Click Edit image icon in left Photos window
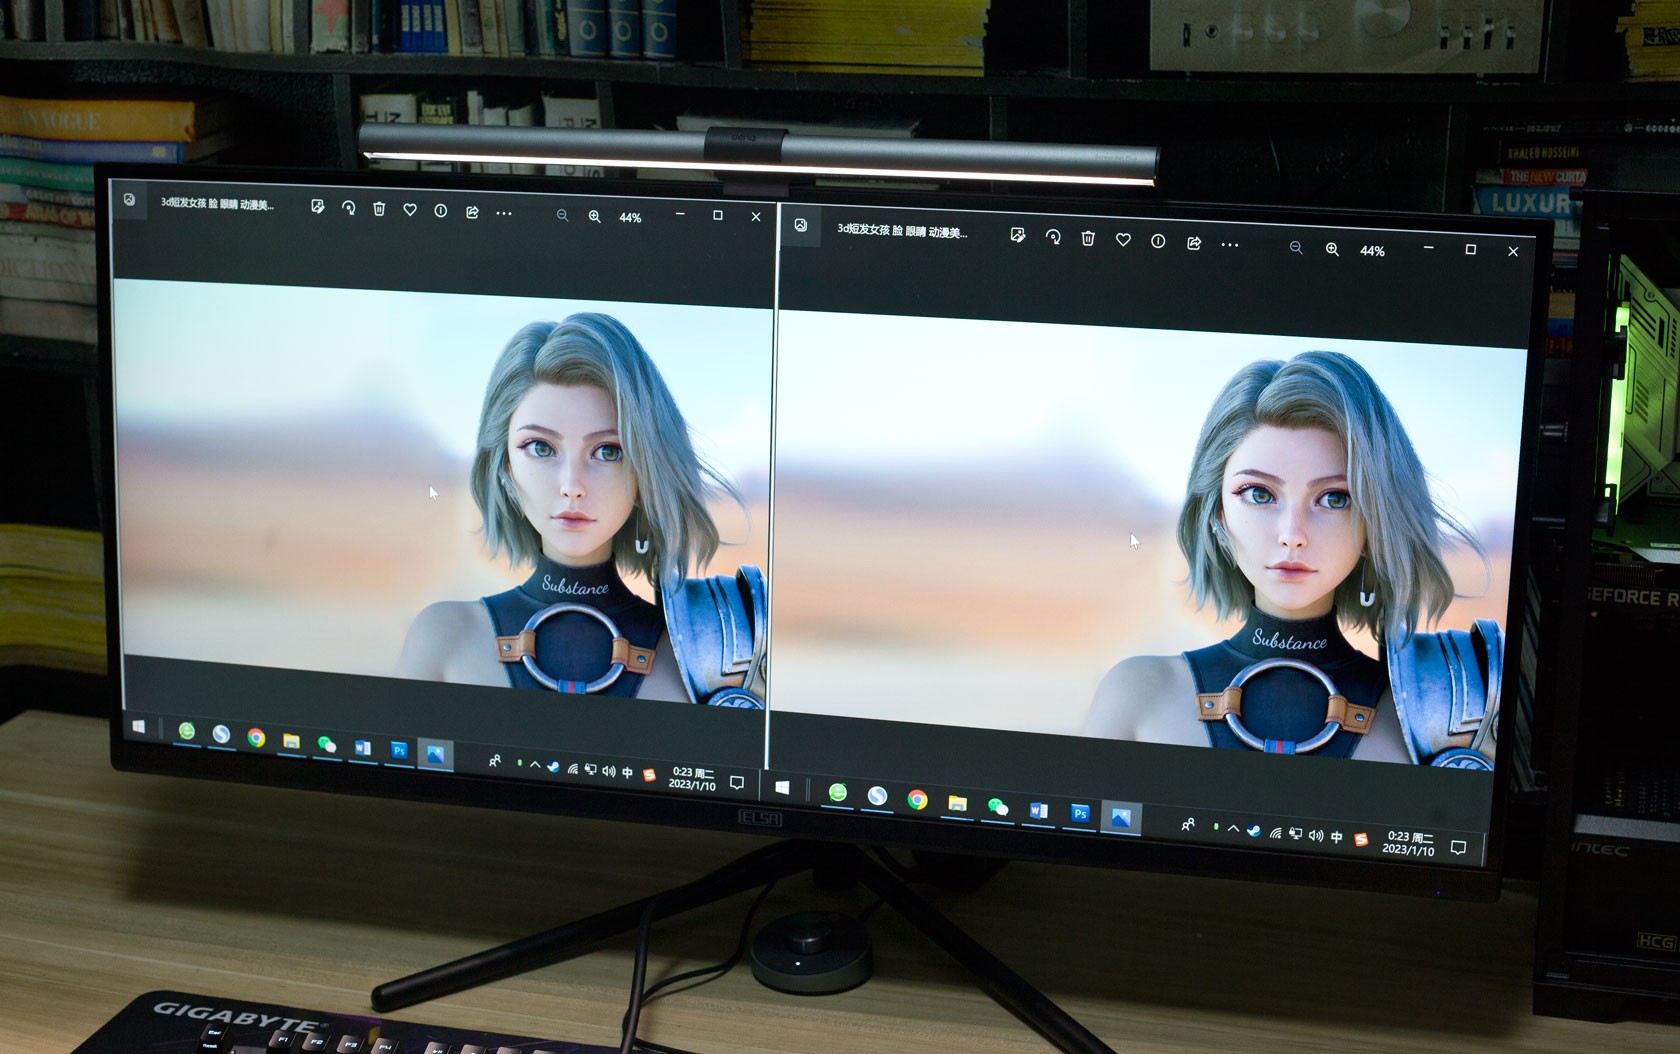1680x1054 pixels. 318,206
